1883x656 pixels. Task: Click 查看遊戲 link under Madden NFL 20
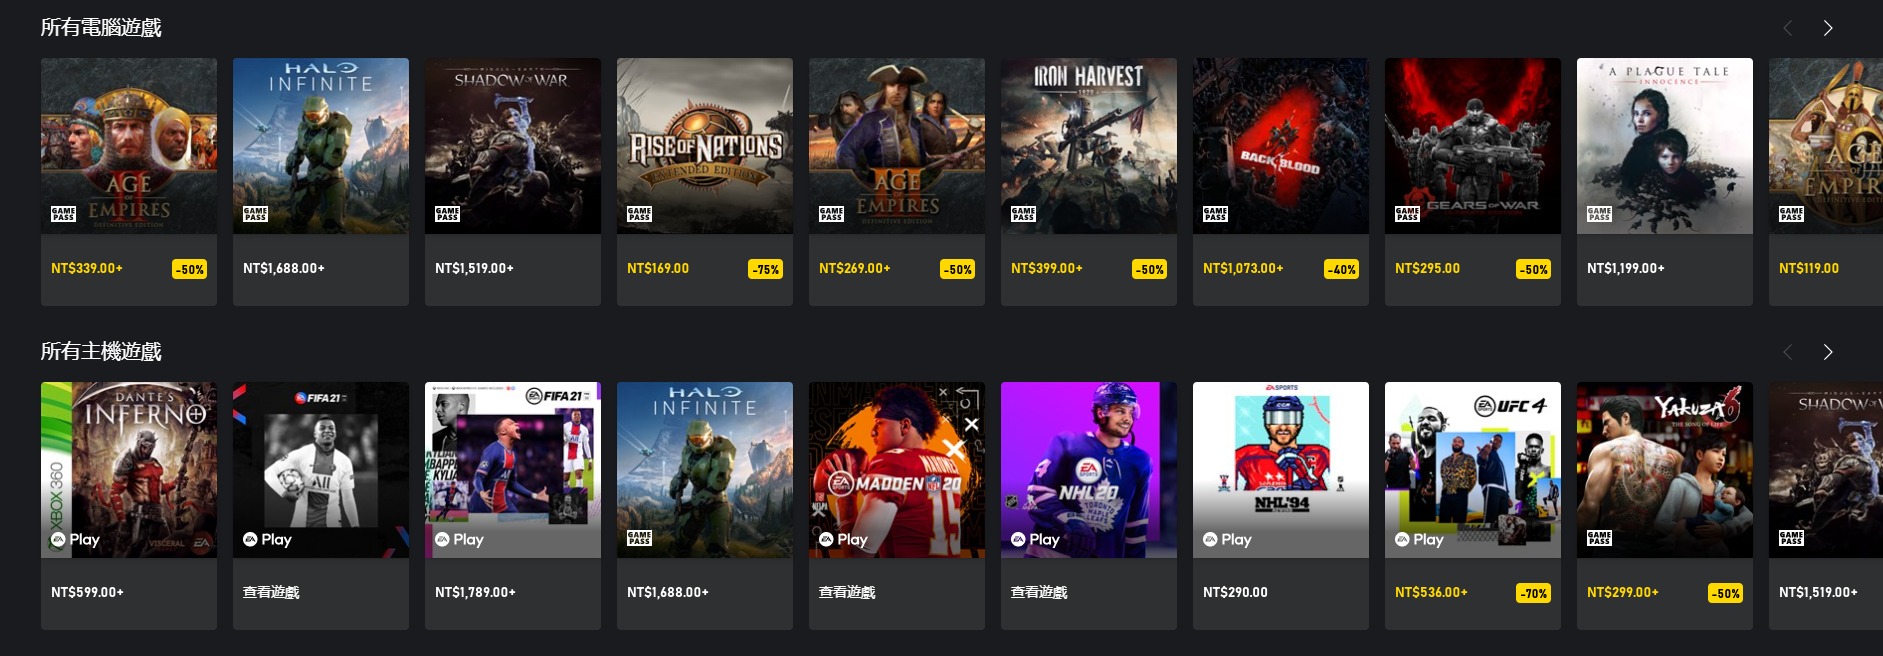847,592
